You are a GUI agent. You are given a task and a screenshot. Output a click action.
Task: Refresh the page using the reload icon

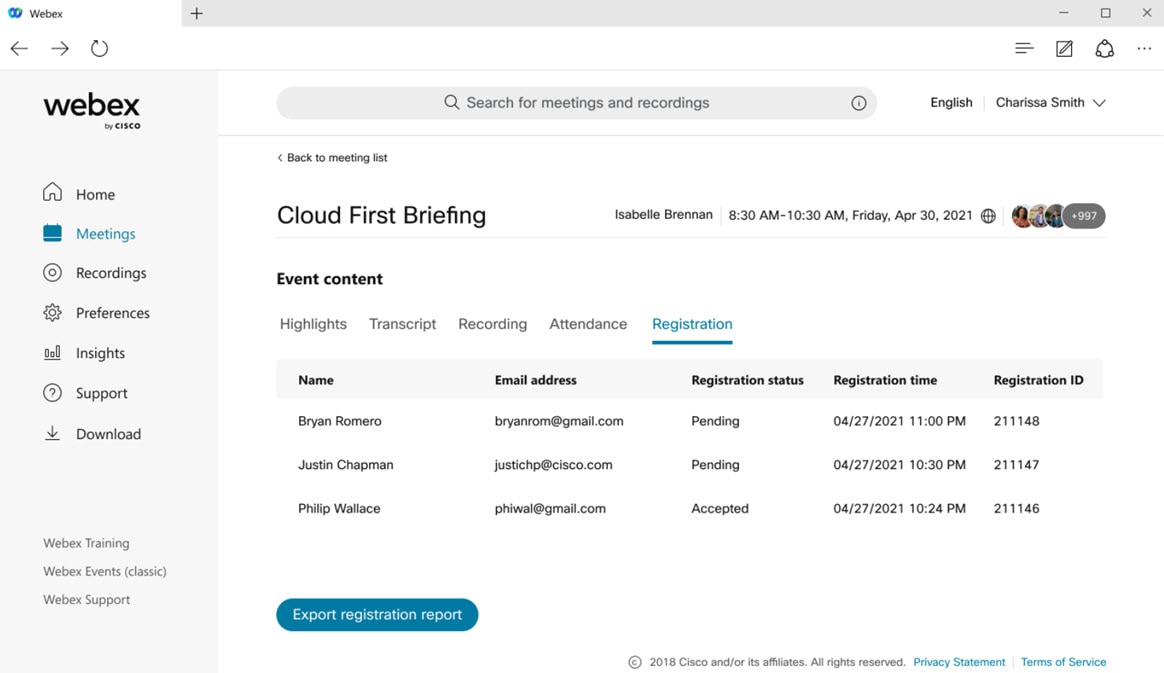[x=99, y=47]
